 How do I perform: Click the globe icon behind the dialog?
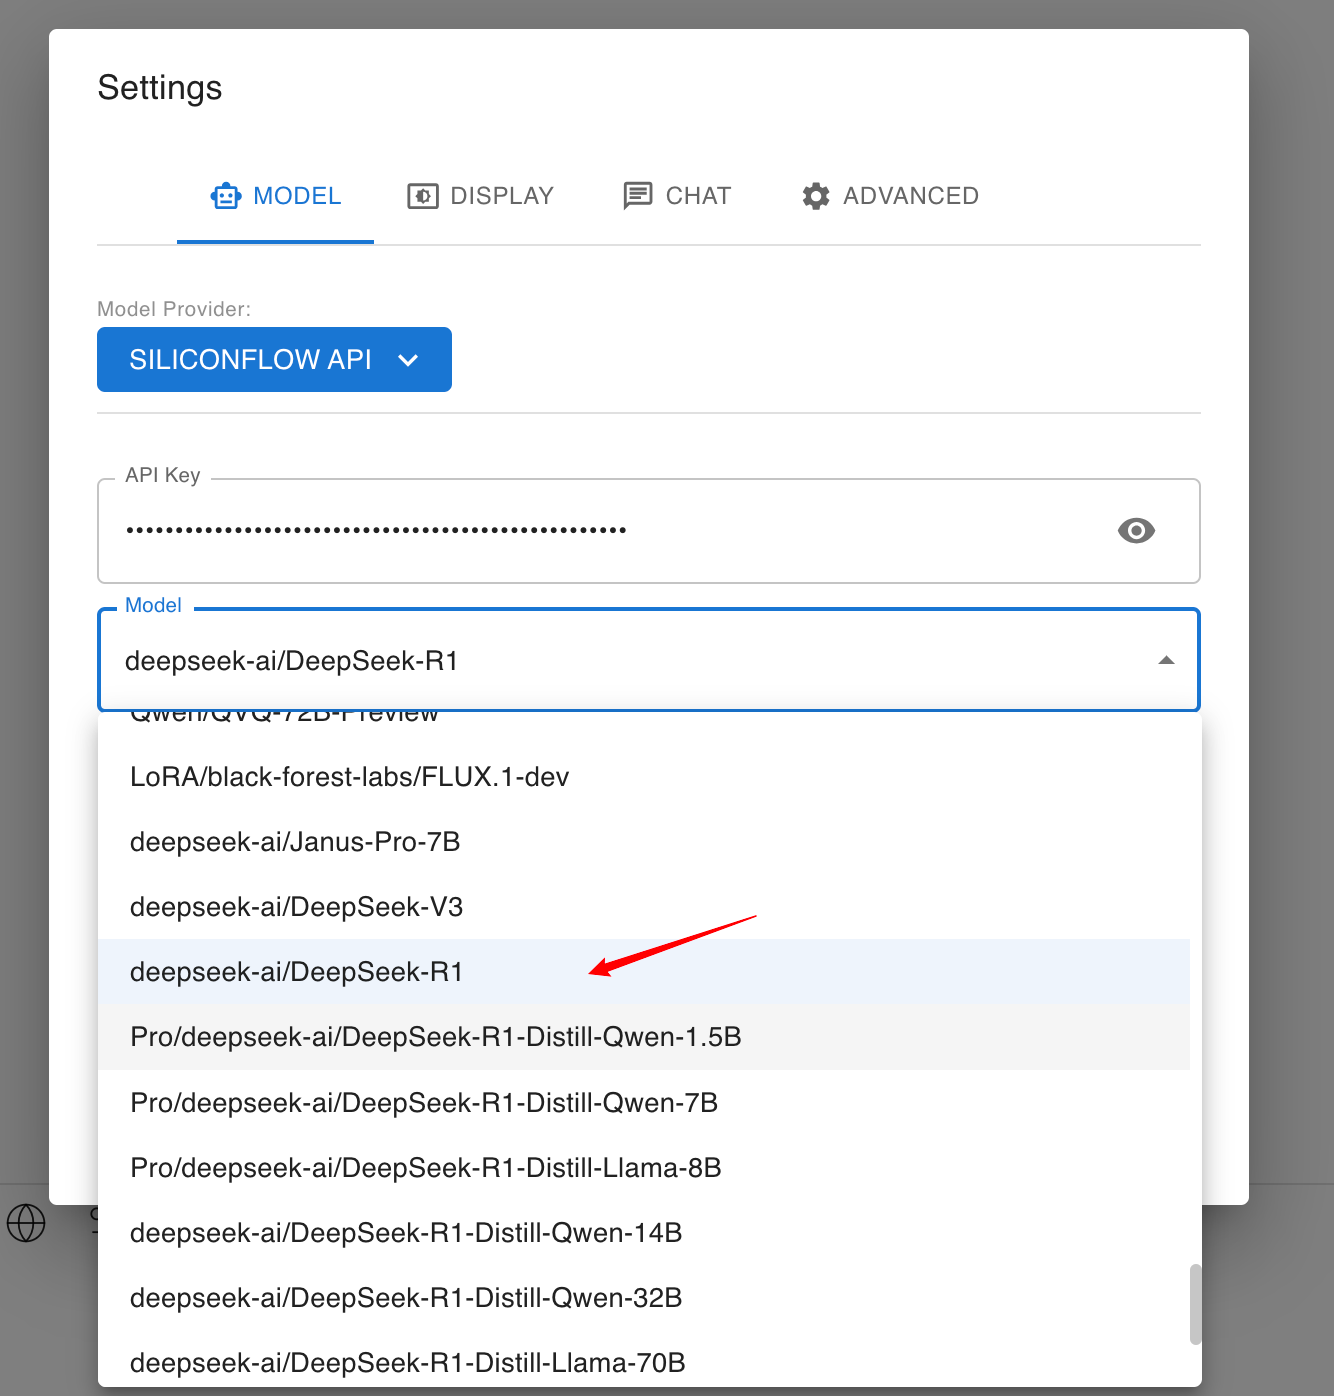click(x=26, y=1222)
